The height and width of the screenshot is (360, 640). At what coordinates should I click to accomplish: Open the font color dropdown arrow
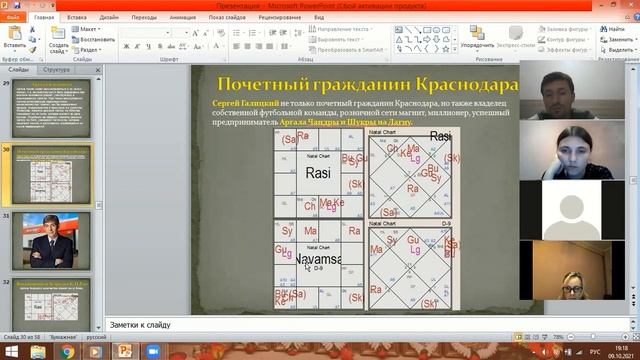223,47
